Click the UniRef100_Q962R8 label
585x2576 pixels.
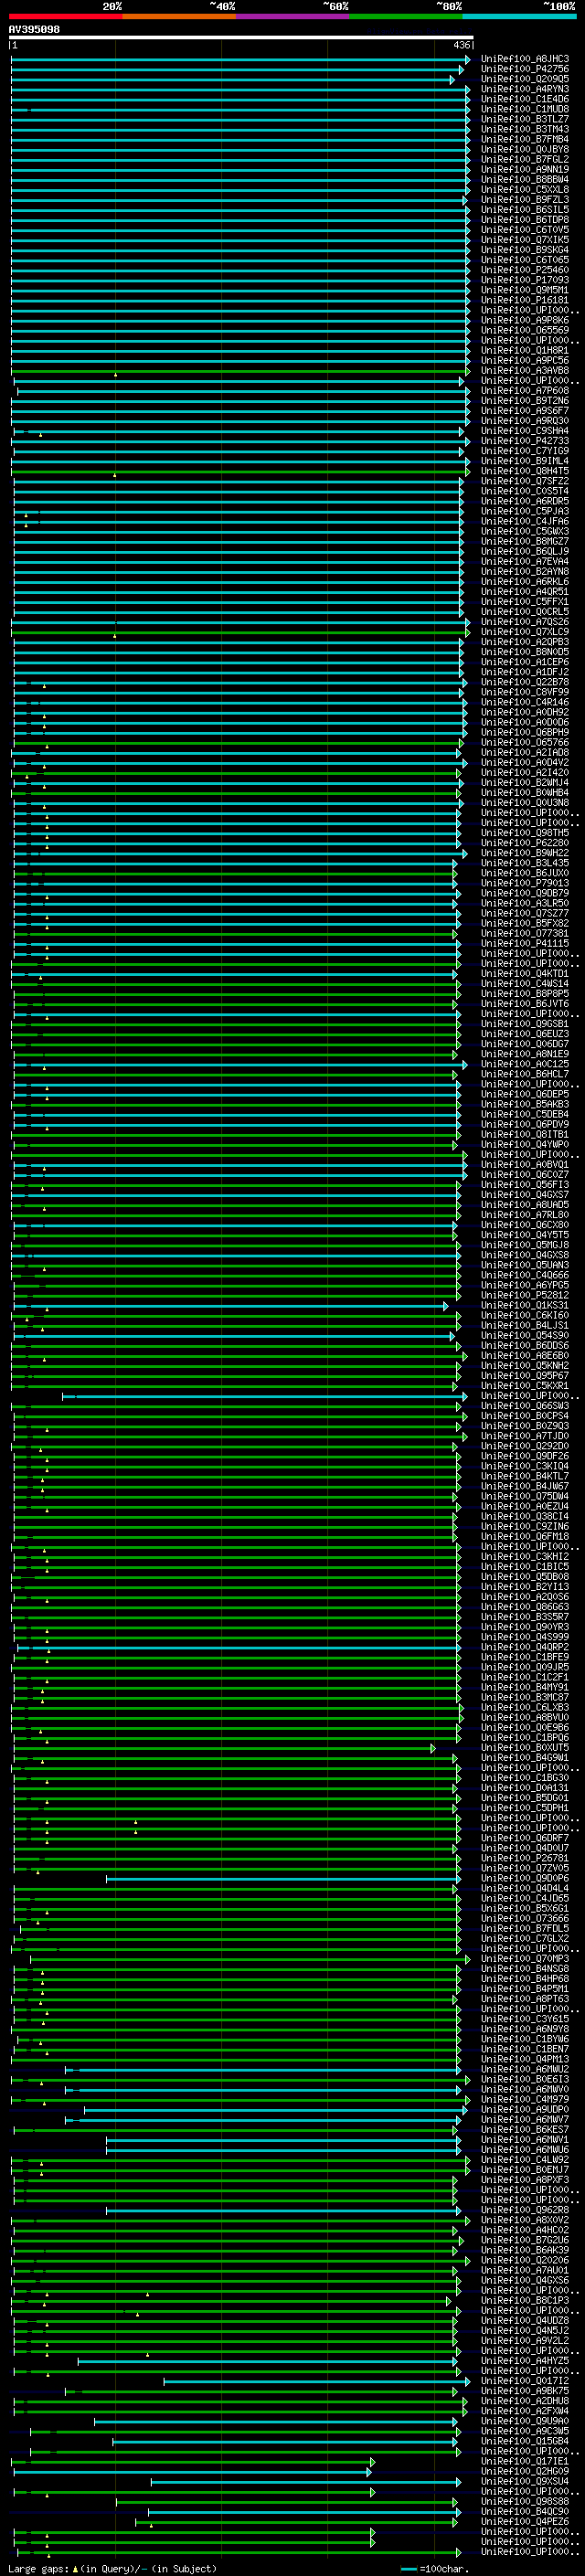coord(525,2209)
